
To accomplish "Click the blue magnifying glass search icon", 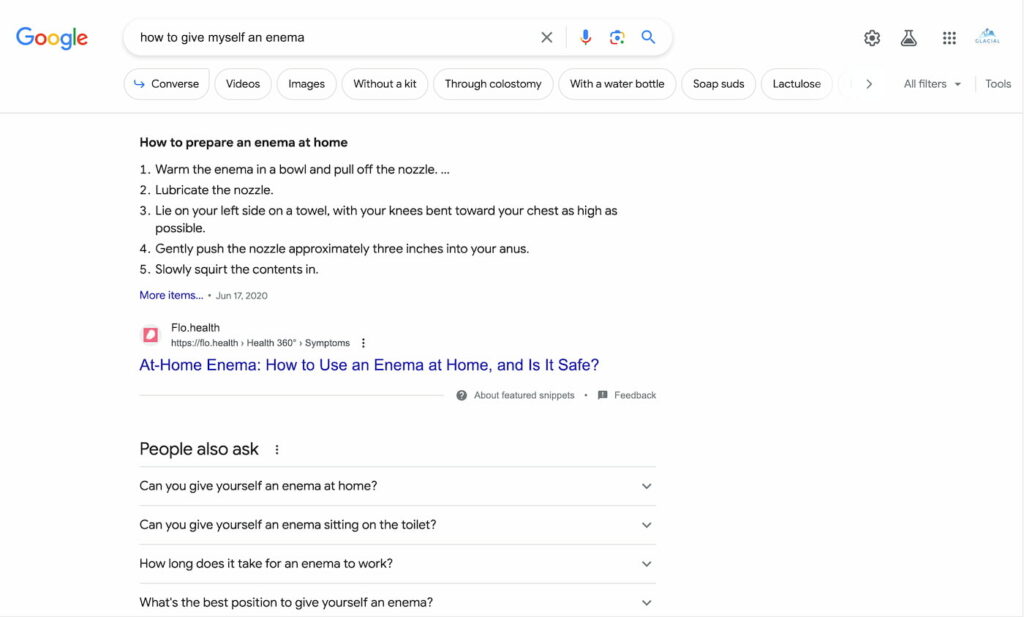I will point(648,37).
